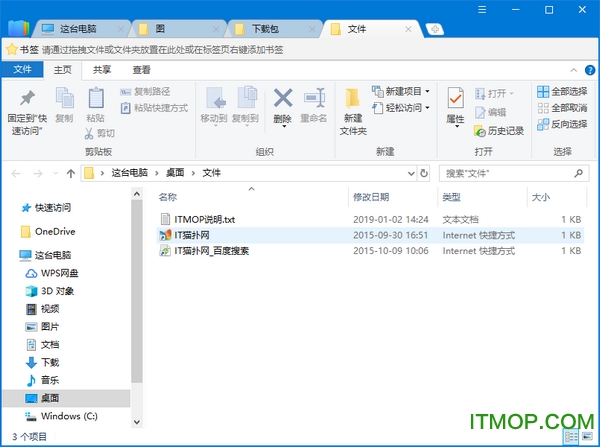
Task: Select the ITMOP说明.txt file
Action: (370, 219)
